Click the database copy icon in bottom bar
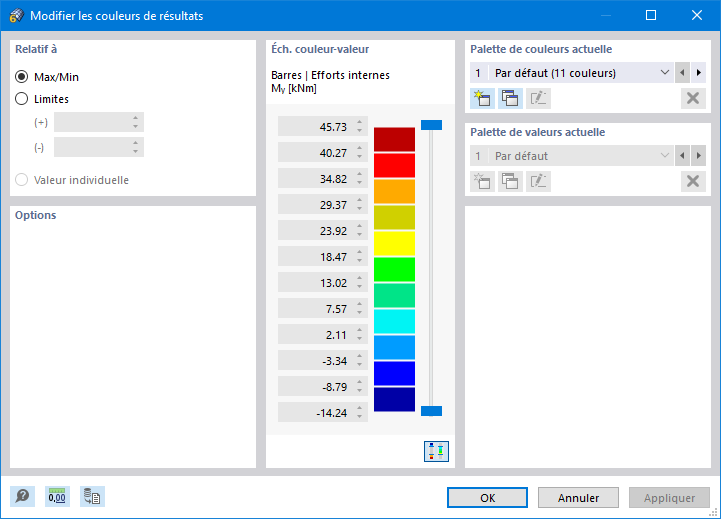Viewport: 721px width, 519px height. click(x=92, y=496)
